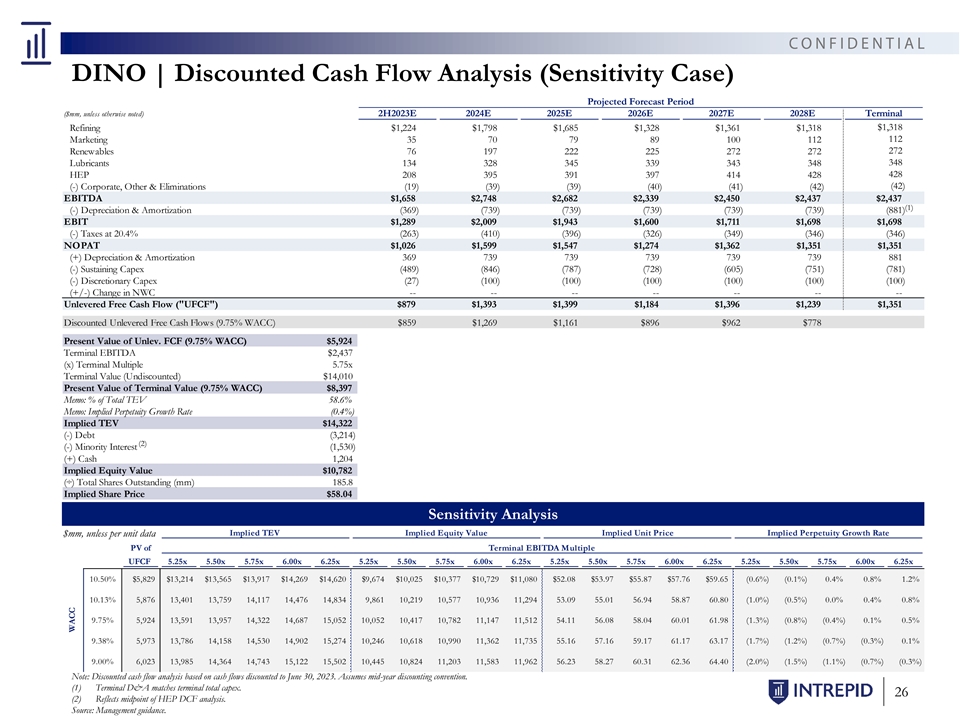This screenshot has height=720, width=960.
Task: Click the 9.38% WACC row label
Action: click(x=102, y=641)
